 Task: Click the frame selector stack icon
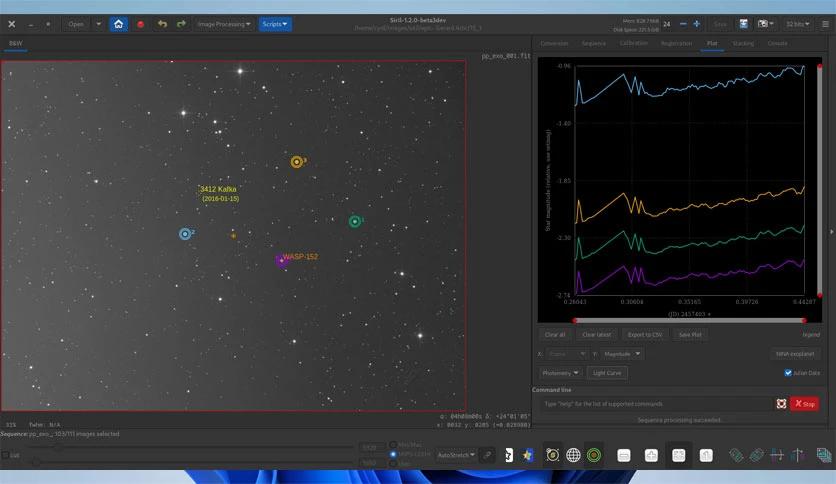pyautogui.click(x=824, y=455)
